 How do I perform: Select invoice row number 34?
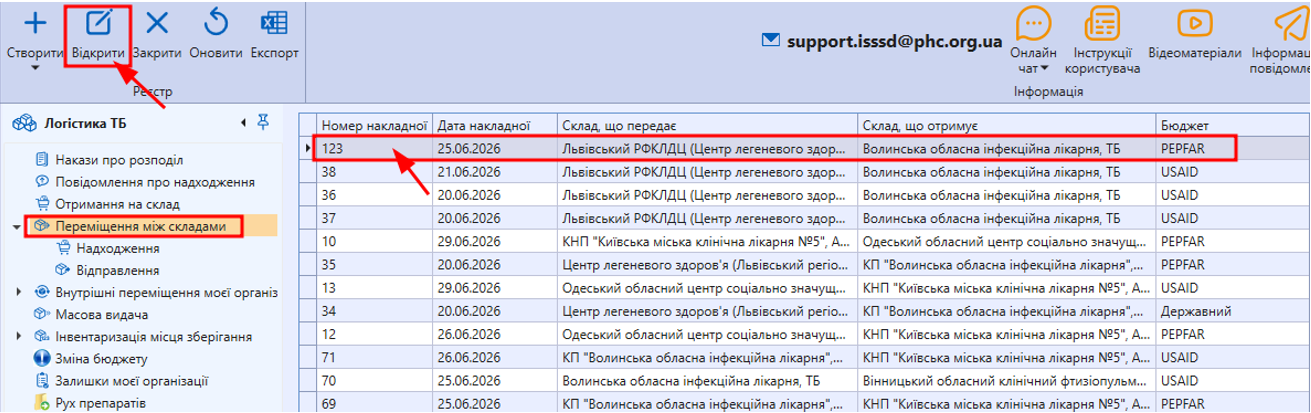click(806, 310)
